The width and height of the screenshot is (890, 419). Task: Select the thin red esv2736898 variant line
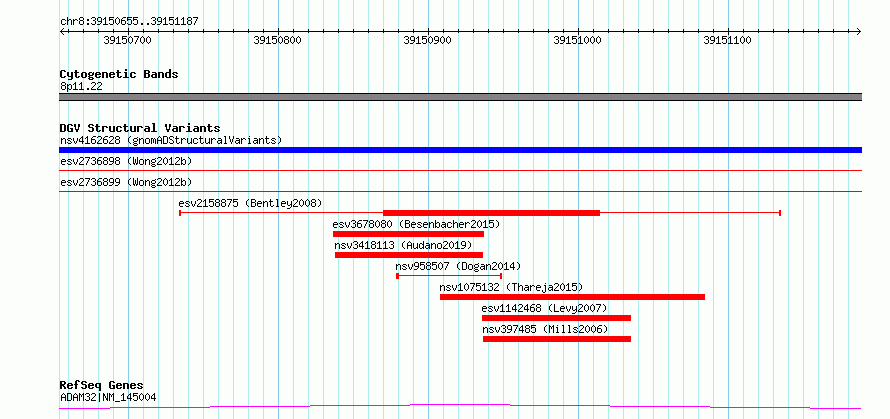(x=460, y=170)
